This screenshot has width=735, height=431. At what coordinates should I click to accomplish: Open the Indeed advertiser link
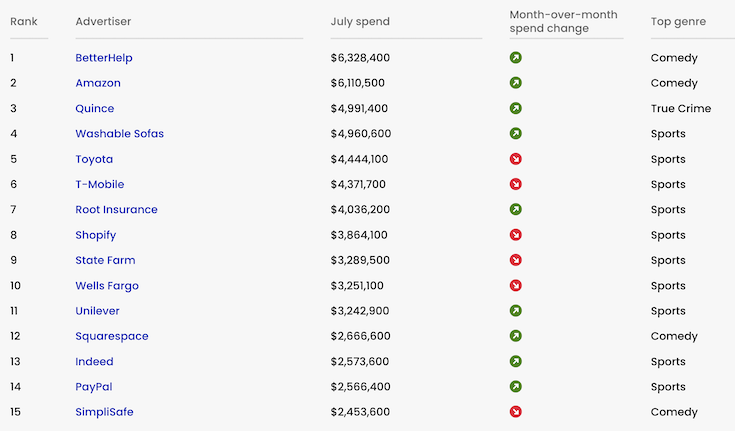point(94,362)
